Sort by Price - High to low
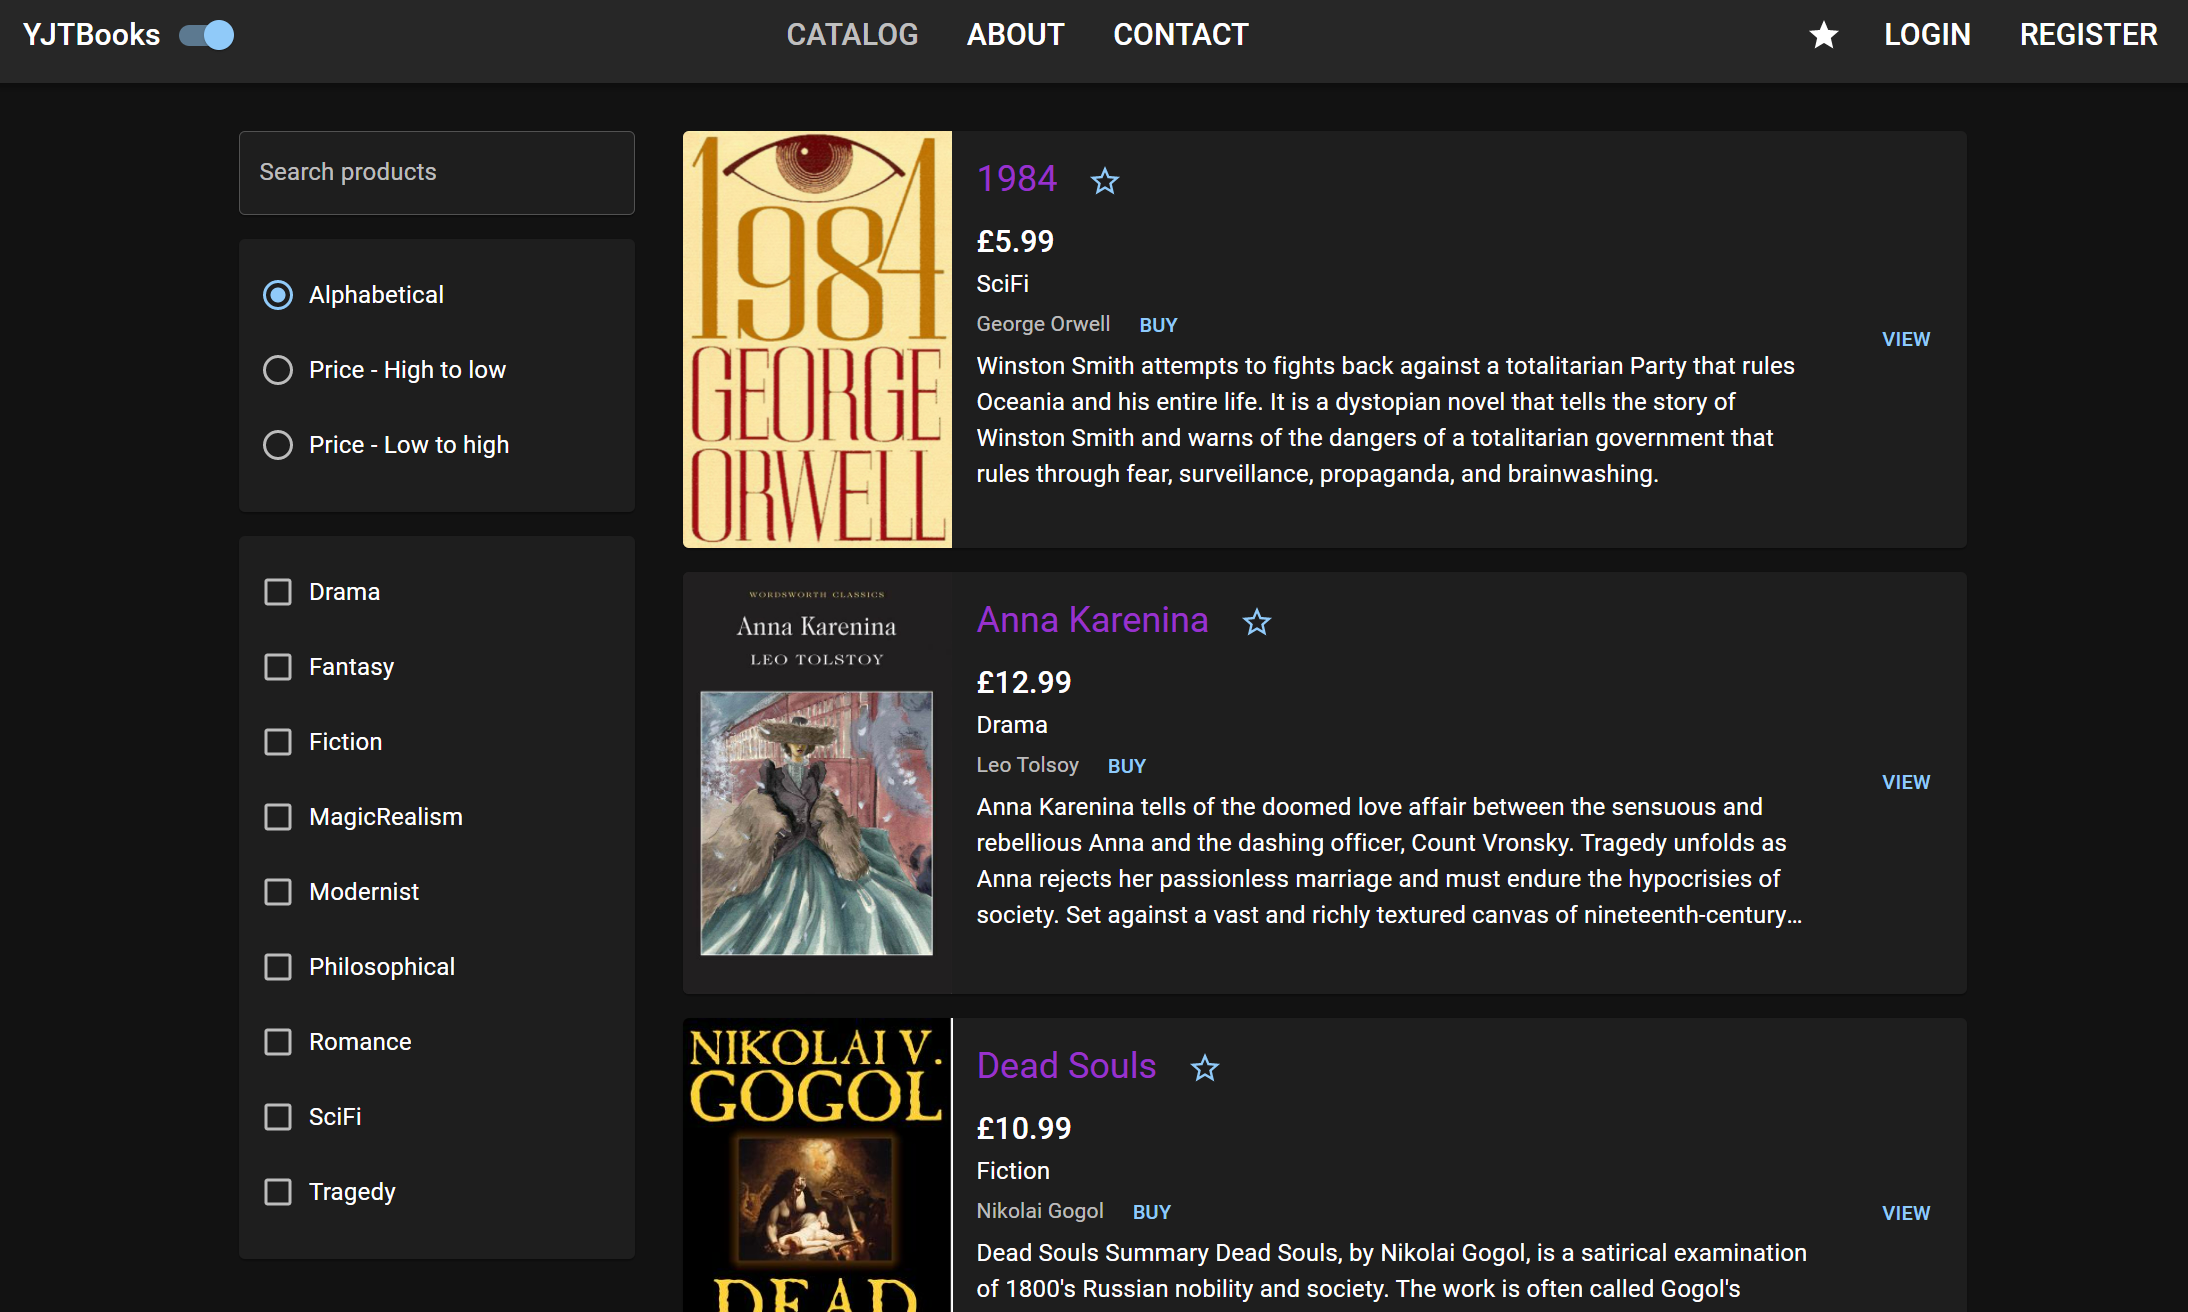 [277, 370]
